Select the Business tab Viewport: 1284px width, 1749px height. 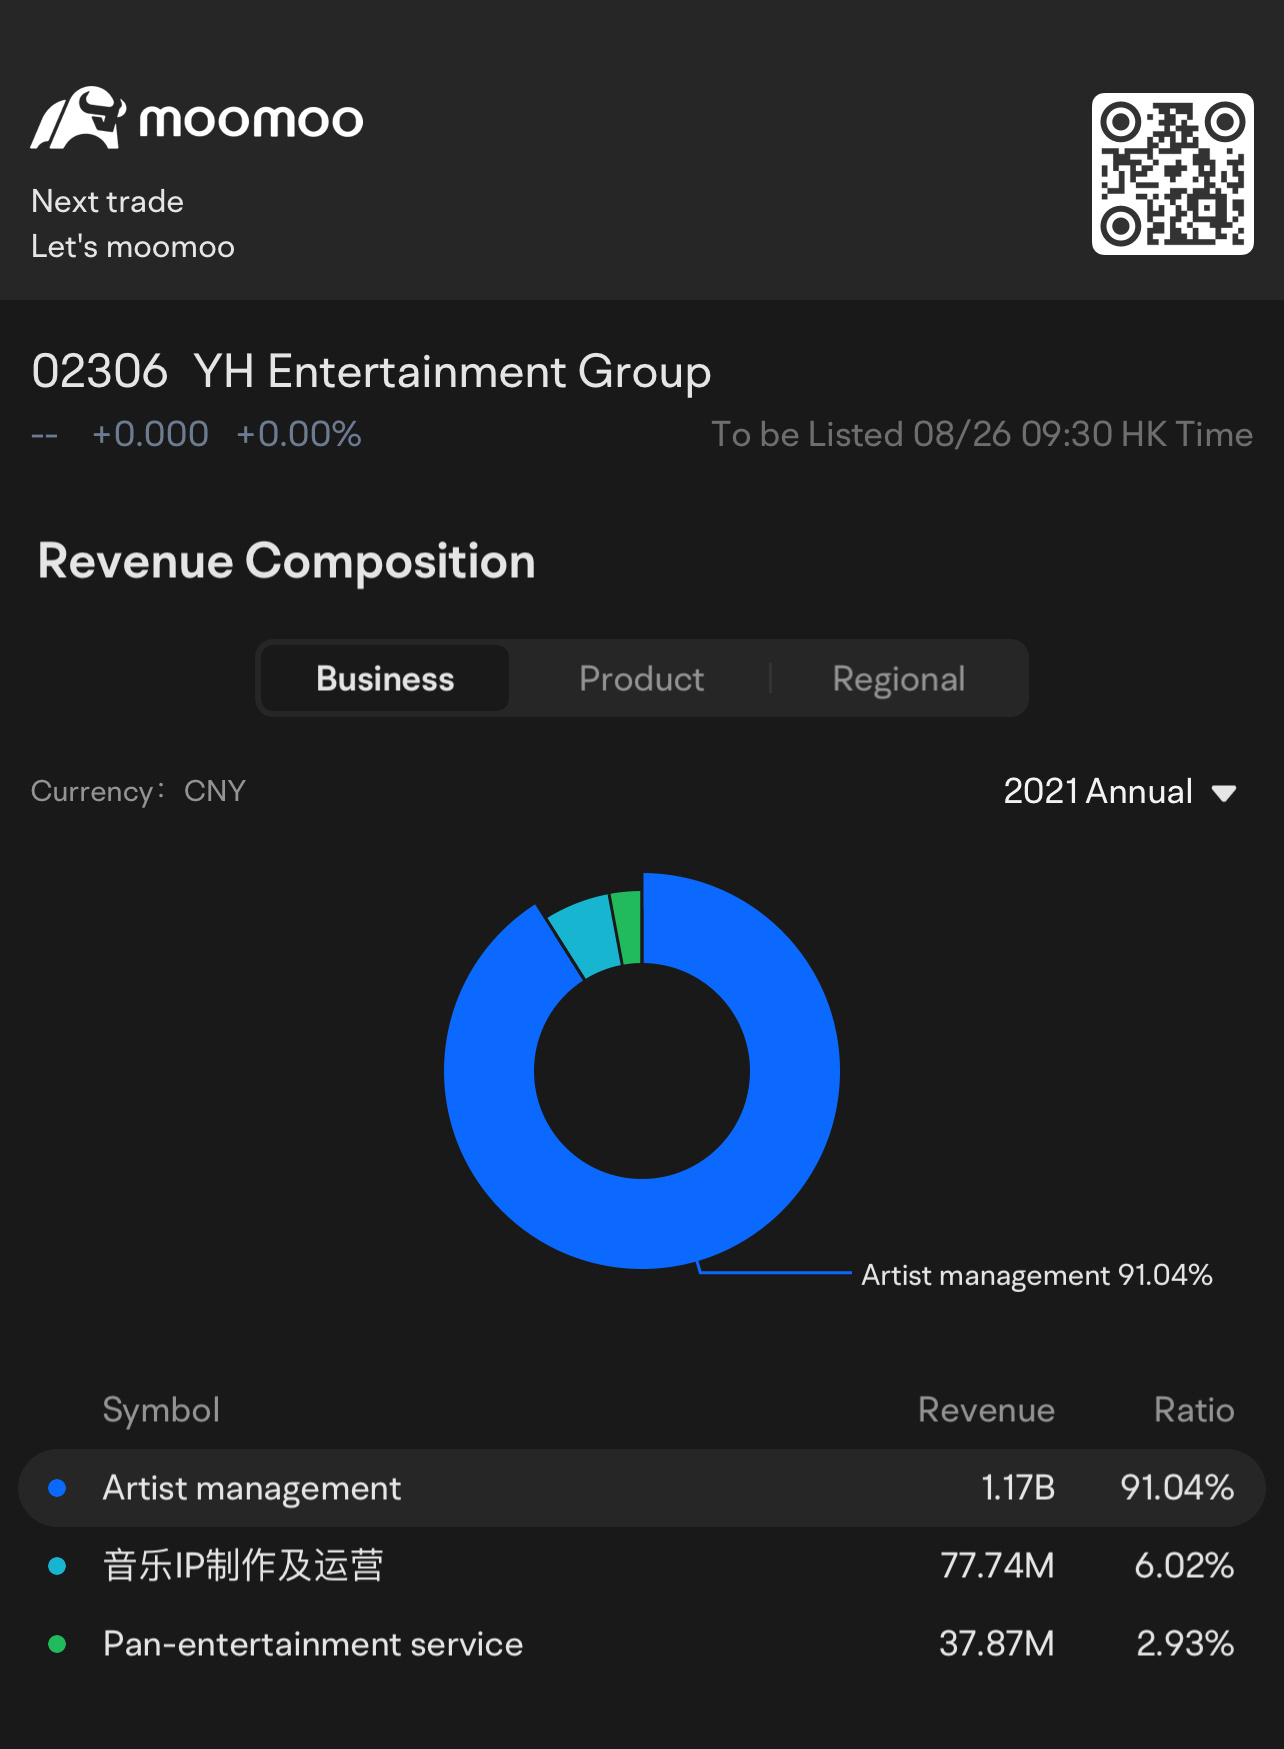tap(385, 679)
